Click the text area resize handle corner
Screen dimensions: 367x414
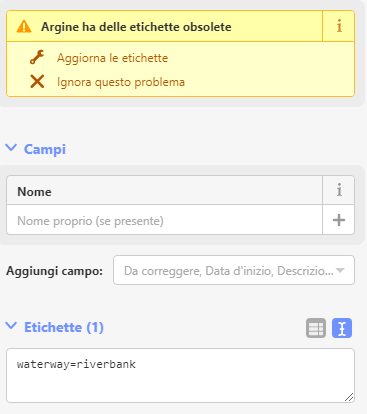click(349, 397)
